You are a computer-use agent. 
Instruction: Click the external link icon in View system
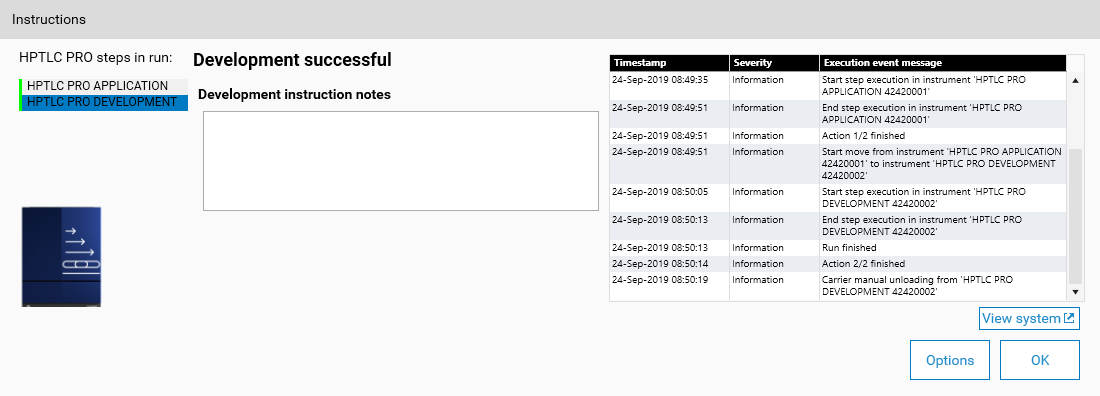1069,318
